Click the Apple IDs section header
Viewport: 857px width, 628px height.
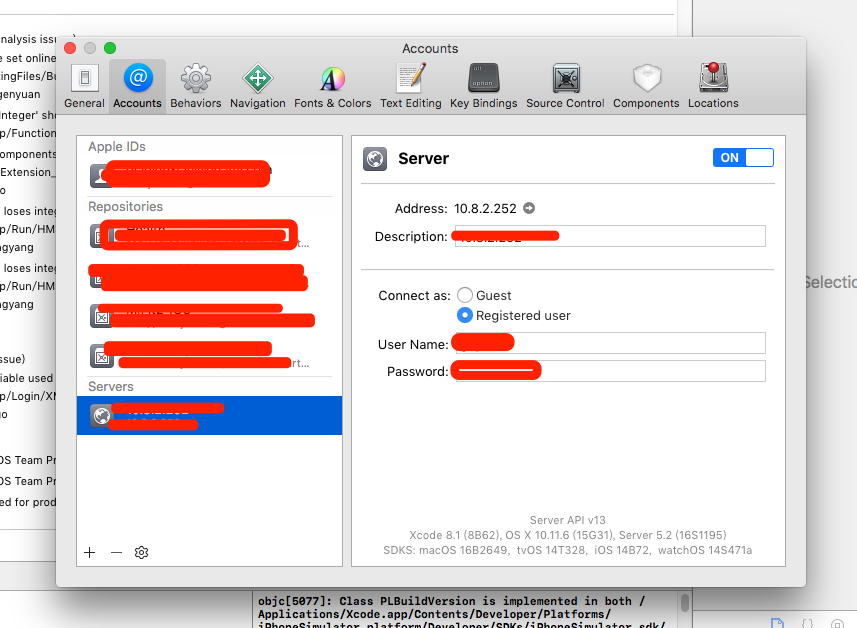click(117, 146)
